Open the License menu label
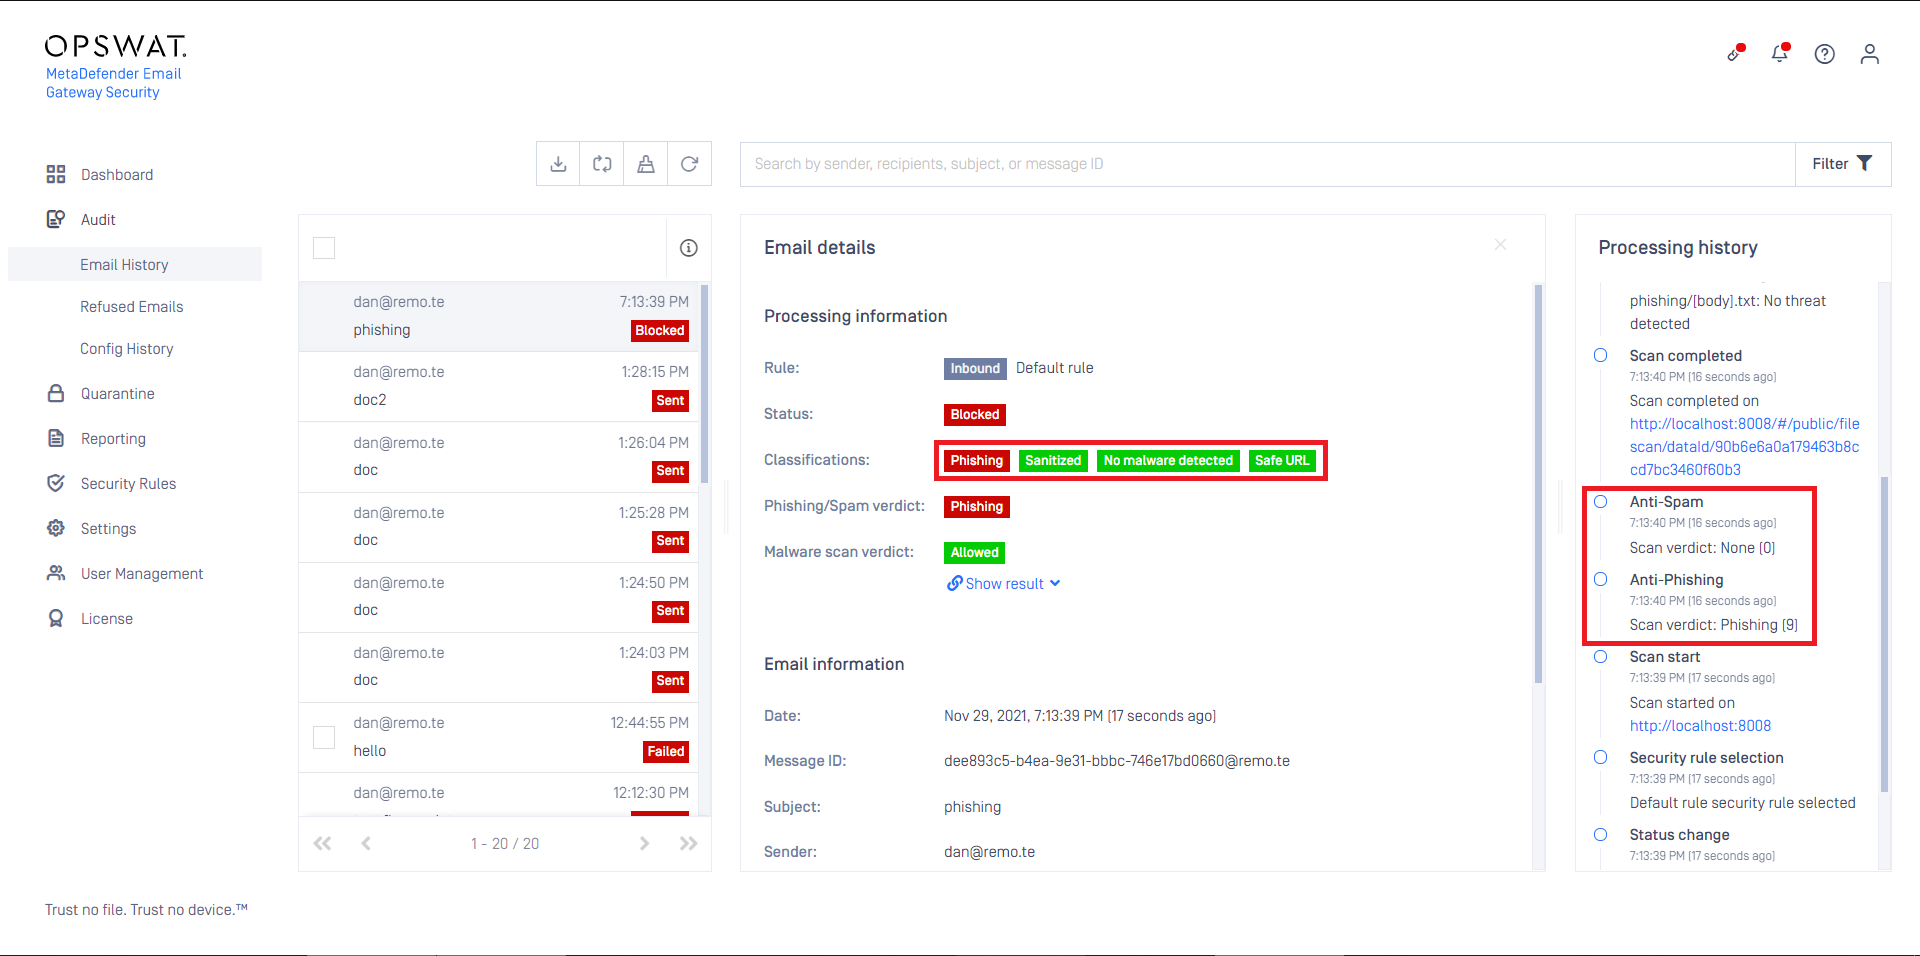 (107, 618)
